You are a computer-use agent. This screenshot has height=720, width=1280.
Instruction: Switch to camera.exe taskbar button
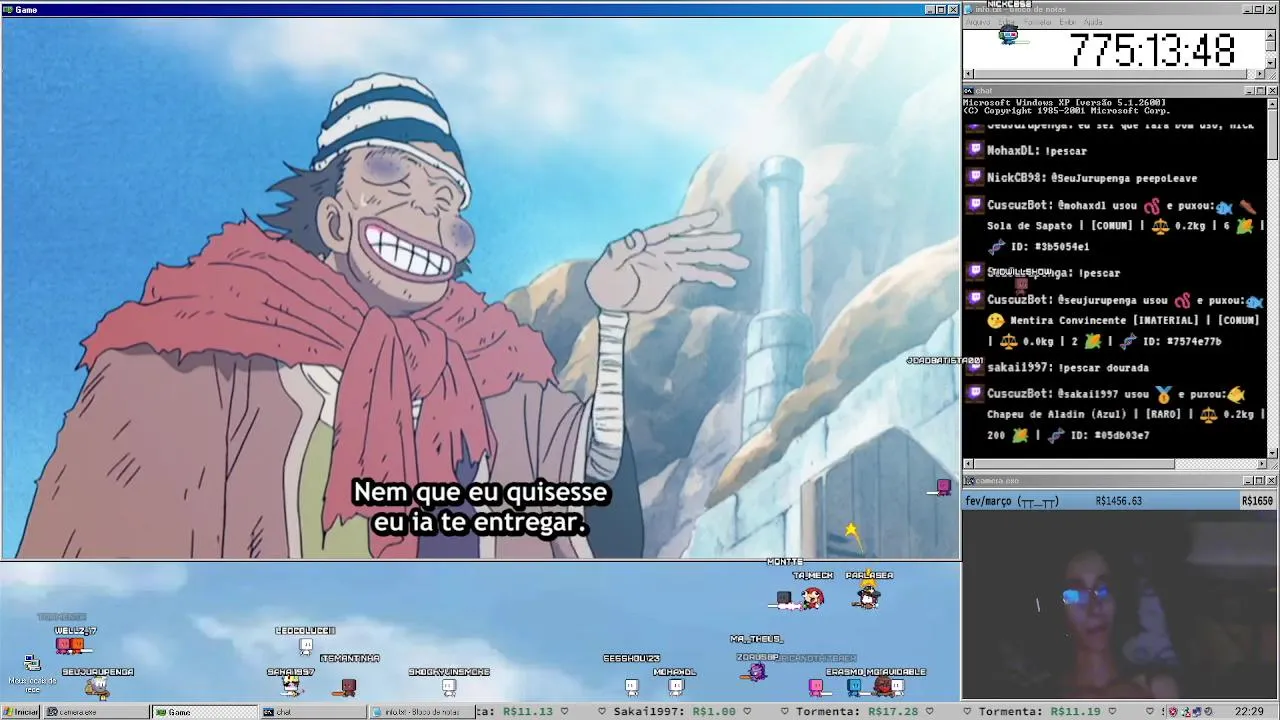98,712
